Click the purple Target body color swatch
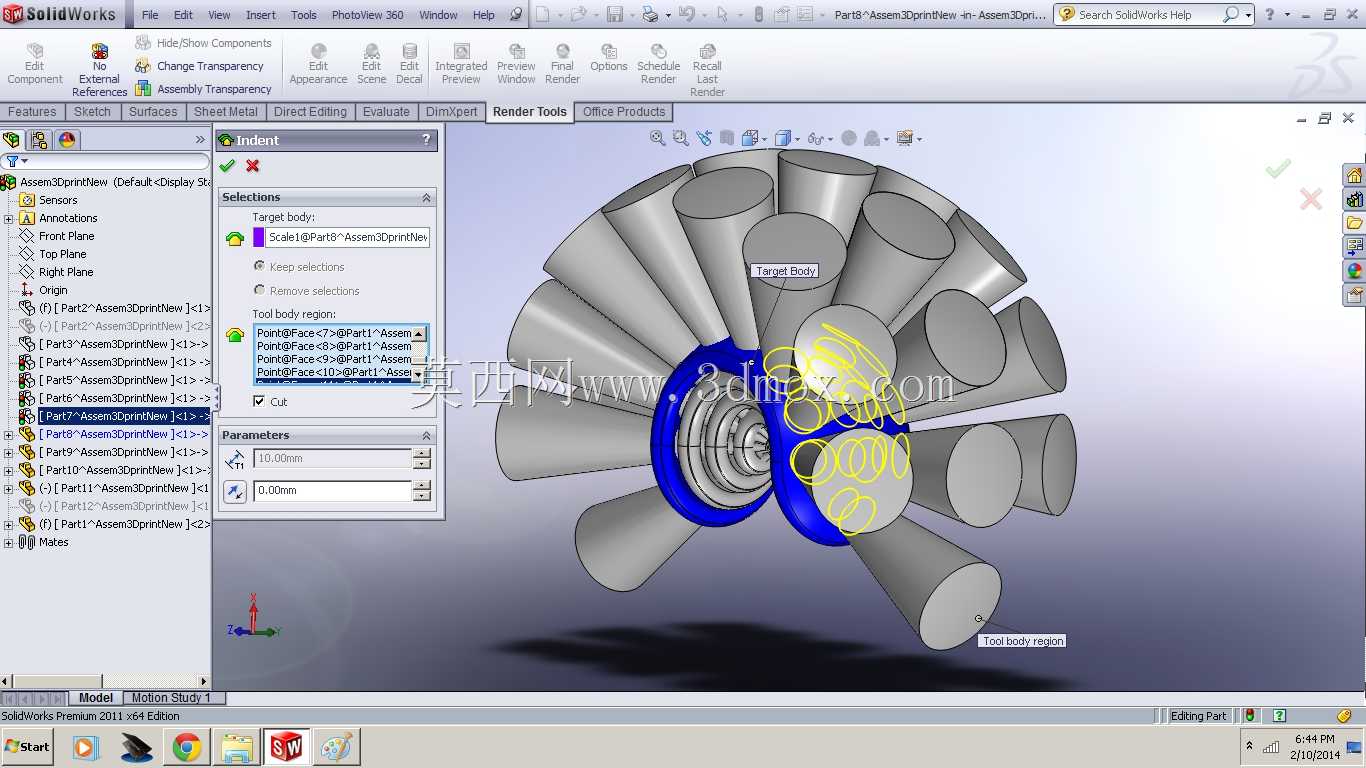 (x=259, y=237)
